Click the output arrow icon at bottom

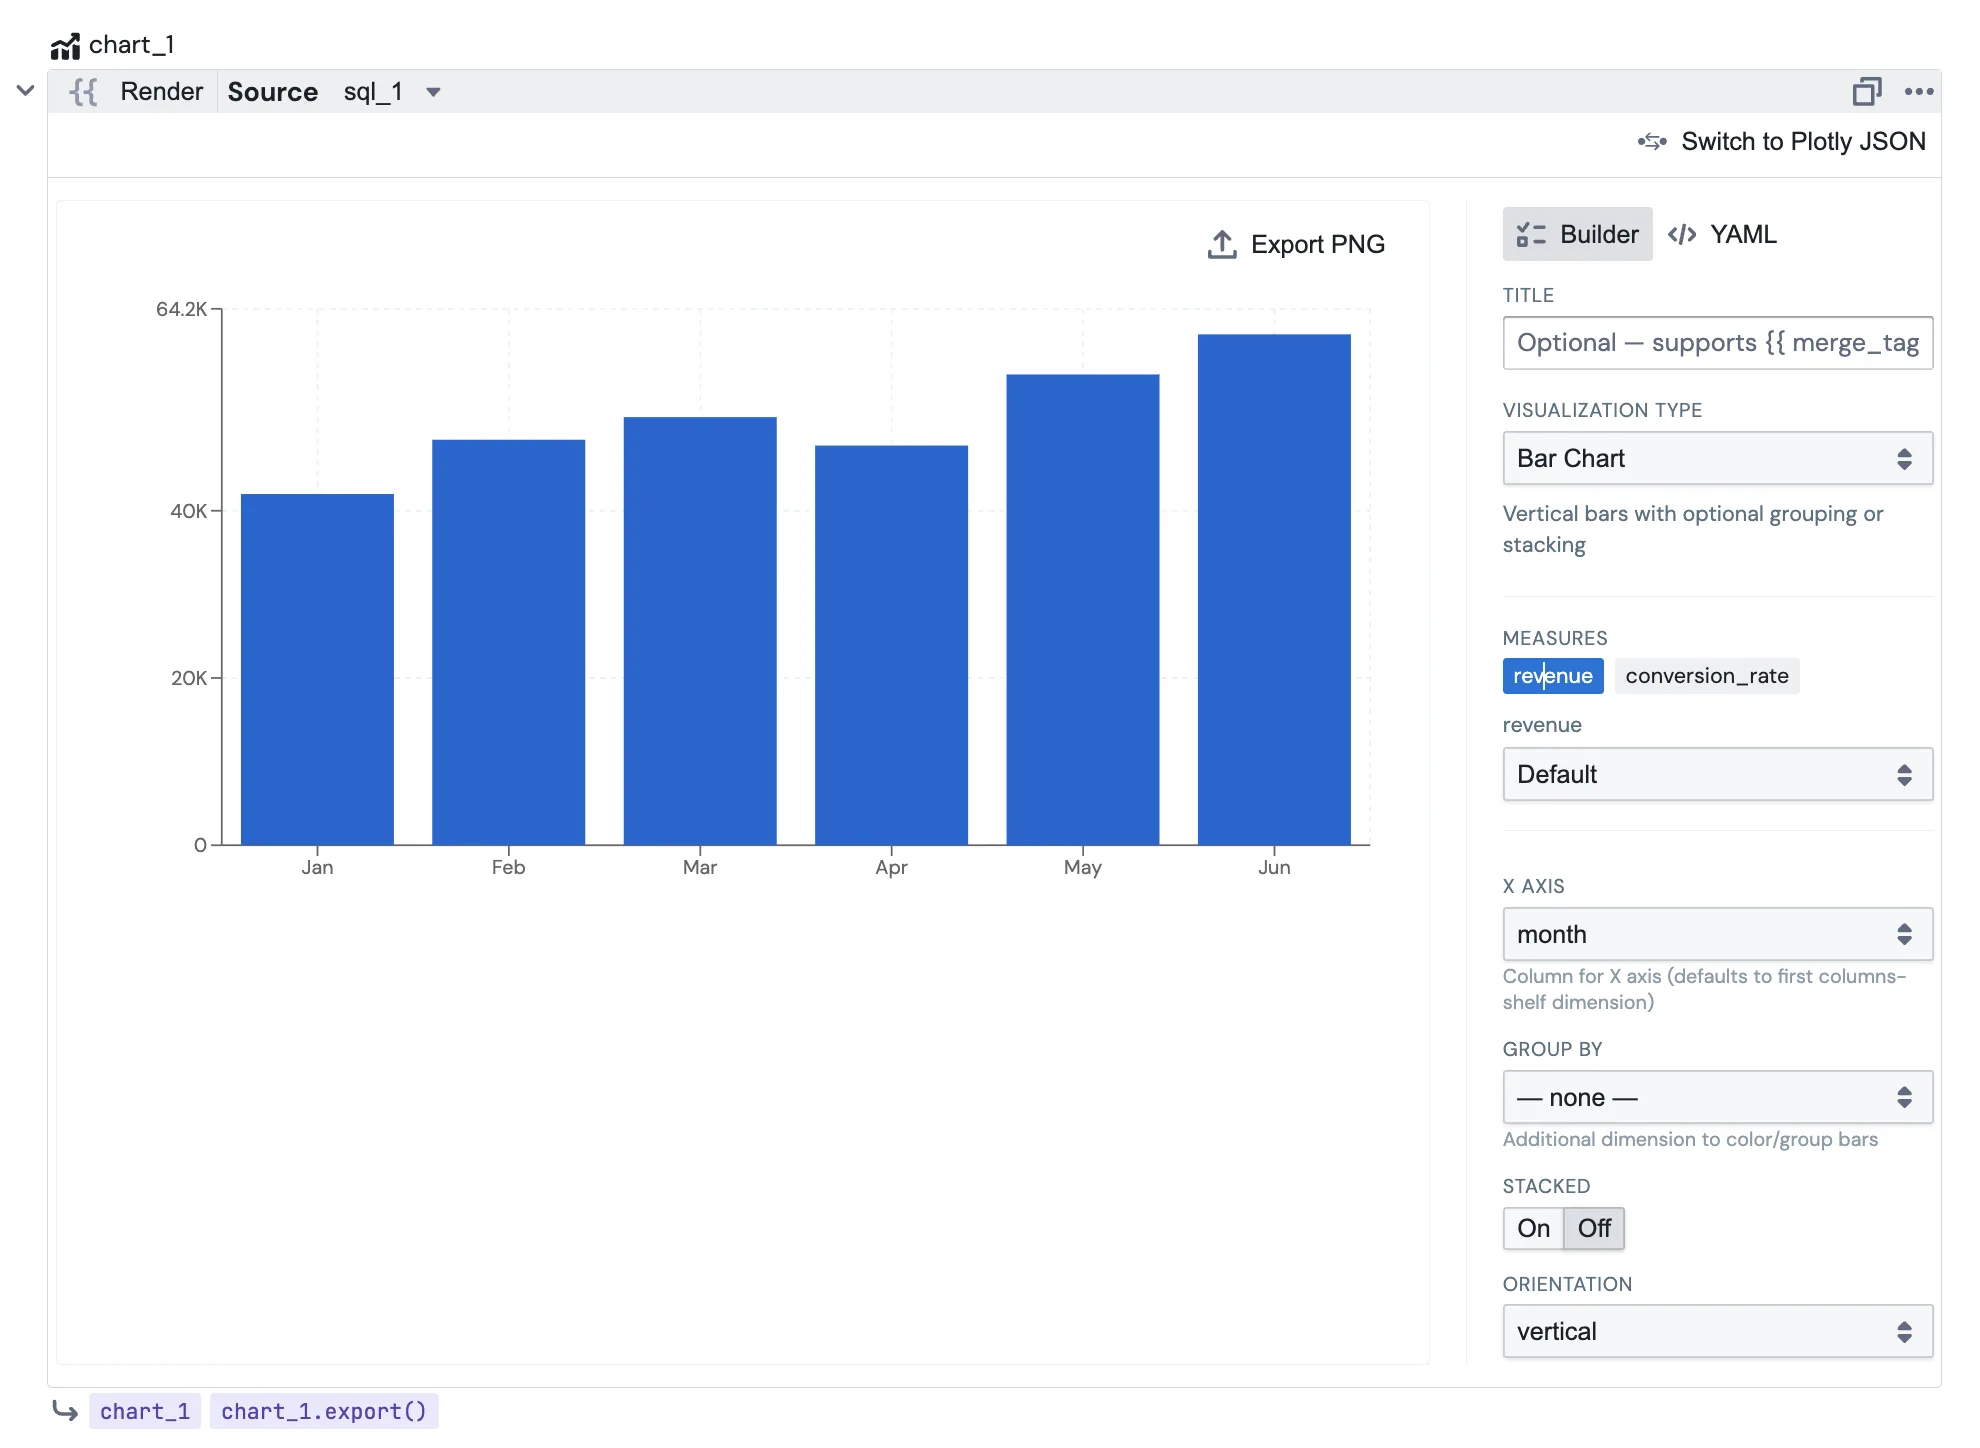click(x=65, y=1411)
